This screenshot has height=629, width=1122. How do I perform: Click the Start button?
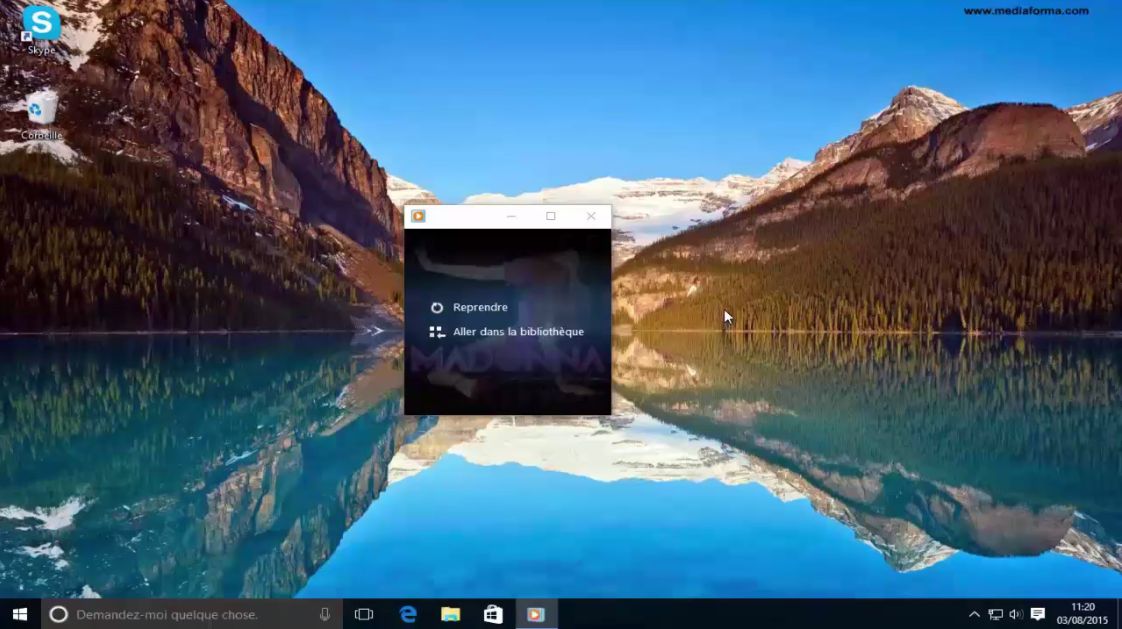[18, 614]
